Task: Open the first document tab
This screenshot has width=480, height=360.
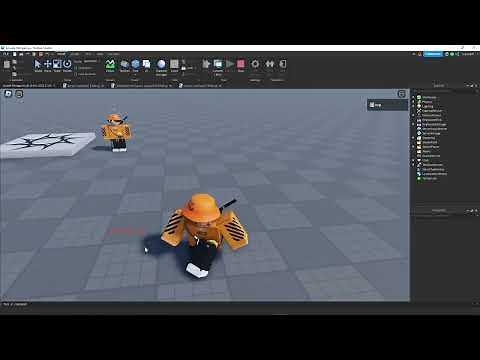Action: [29, 86]
